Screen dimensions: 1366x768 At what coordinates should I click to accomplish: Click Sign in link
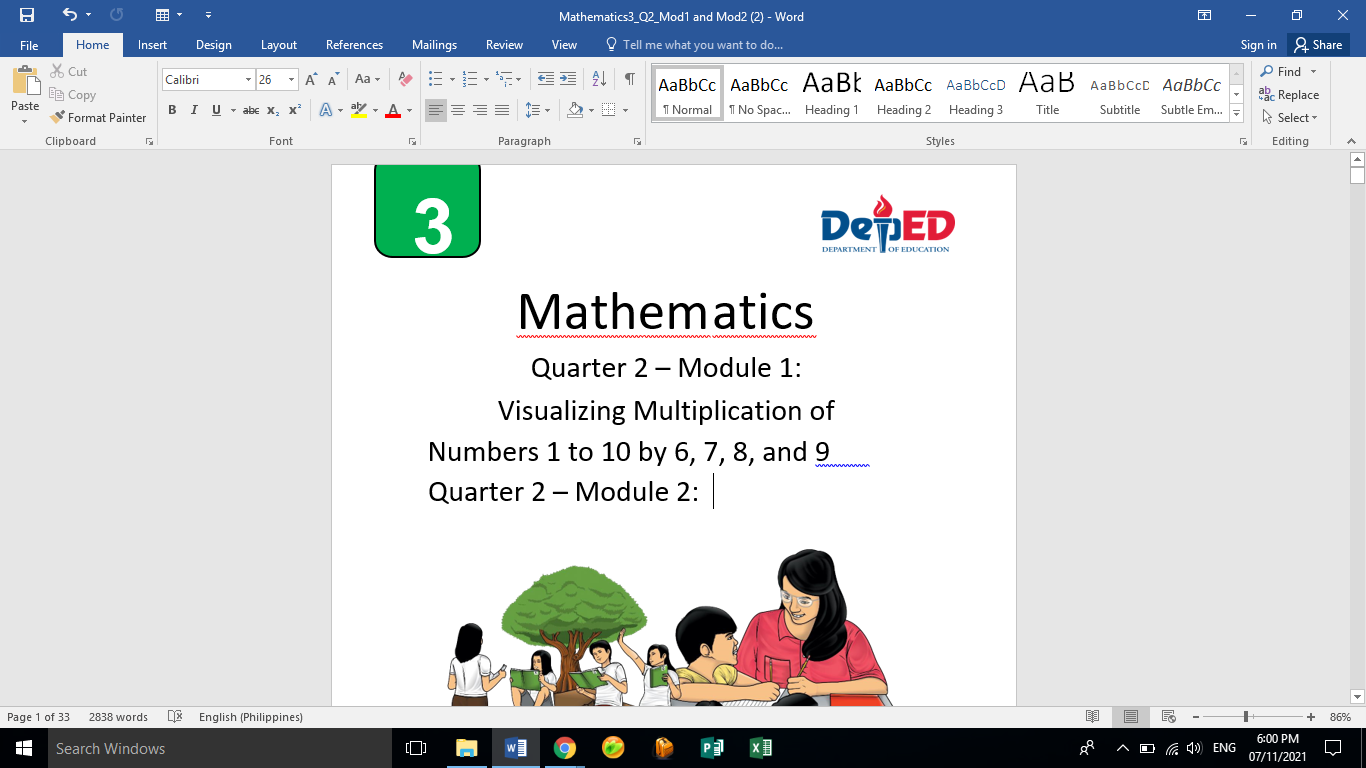pyautogui.click(x=1258, y=45)
